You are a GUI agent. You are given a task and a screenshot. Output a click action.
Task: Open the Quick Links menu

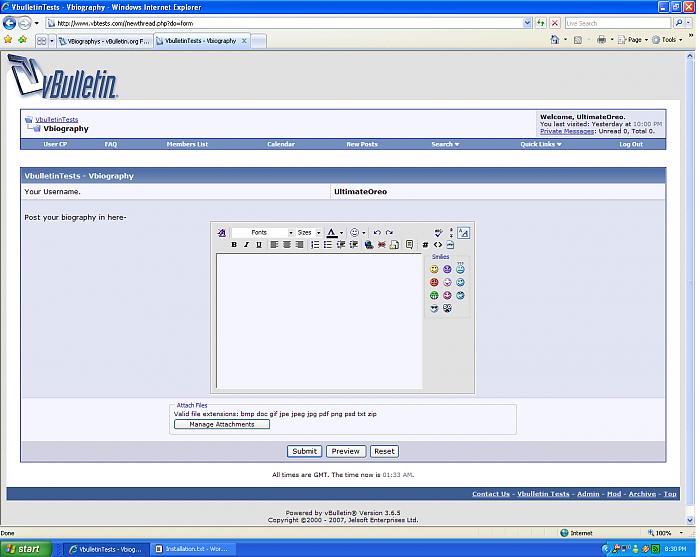point(541,144)
